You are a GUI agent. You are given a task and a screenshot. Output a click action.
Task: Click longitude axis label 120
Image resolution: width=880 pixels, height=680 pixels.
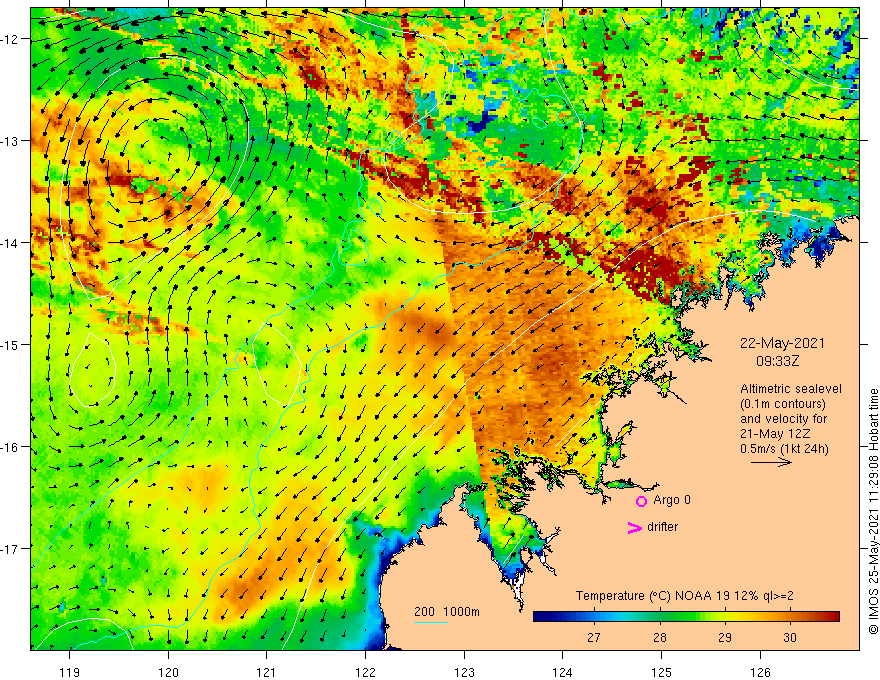coord(168,672)
